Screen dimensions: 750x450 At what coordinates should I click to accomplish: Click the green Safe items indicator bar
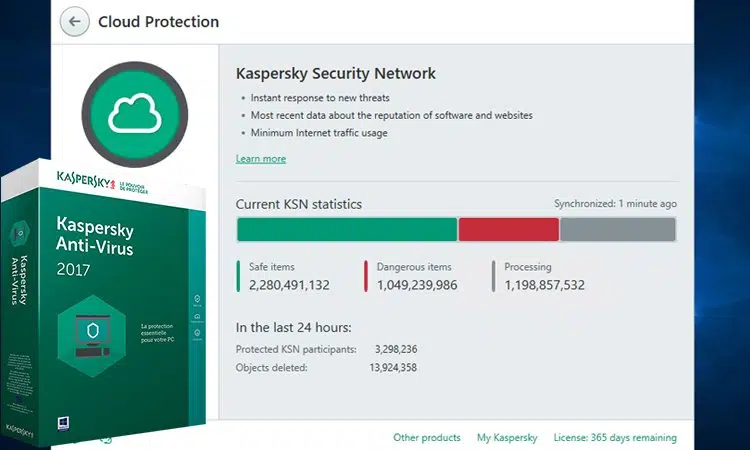click(238, 276)
